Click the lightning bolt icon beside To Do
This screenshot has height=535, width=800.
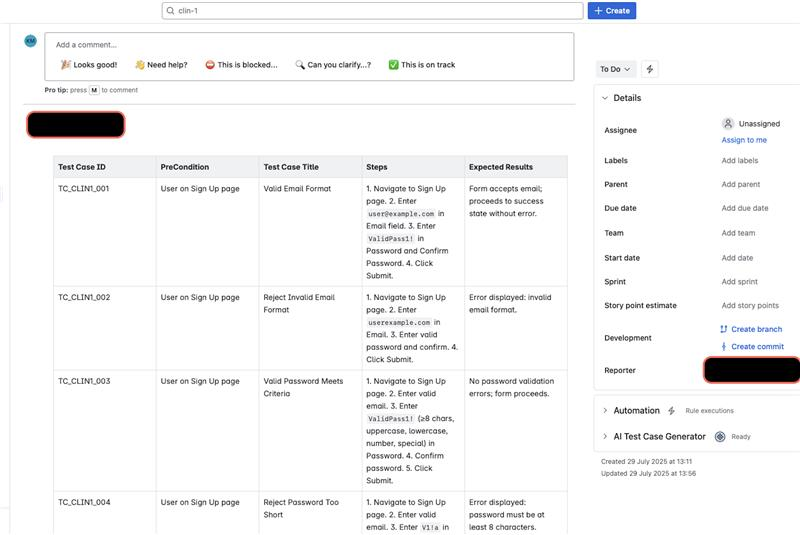651,69
